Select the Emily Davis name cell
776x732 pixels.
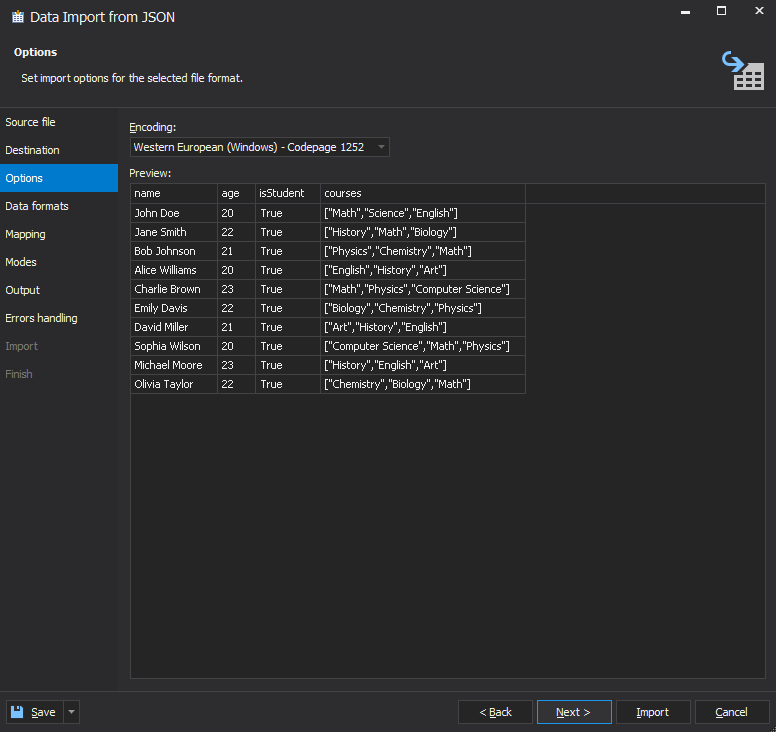coord(174,308)
